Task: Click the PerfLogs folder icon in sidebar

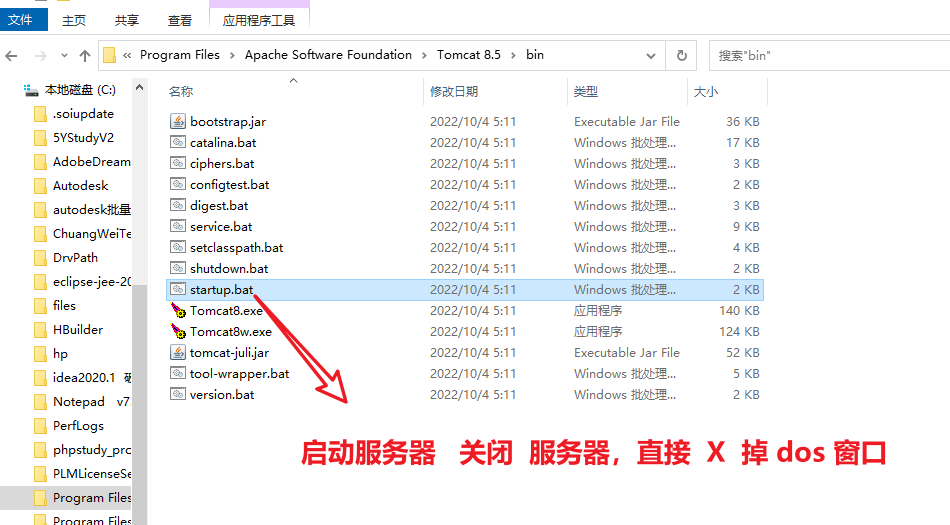Action: point(41,426)
